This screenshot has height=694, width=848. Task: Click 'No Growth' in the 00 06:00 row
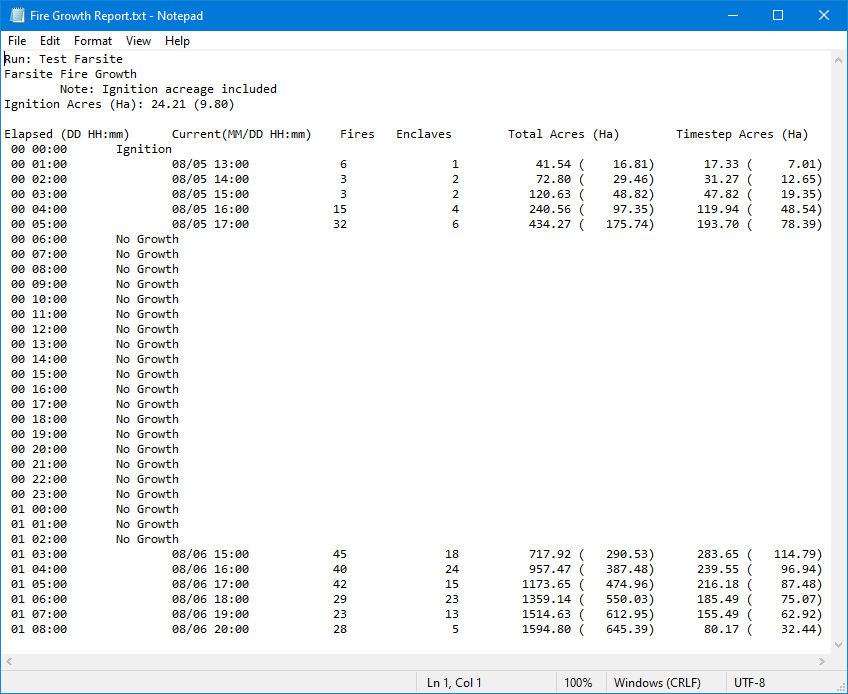click(147, 239)
